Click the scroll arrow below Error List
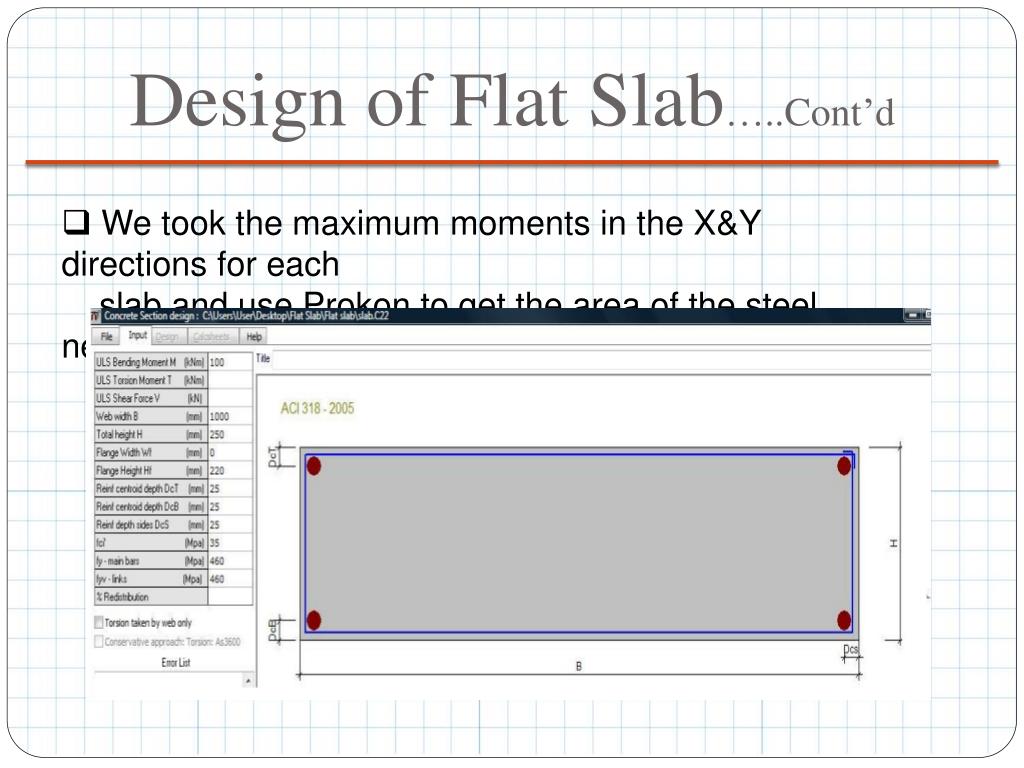The width and height of the screenshot is (1024, 768). pyautogui.click(x=248, y=680)
